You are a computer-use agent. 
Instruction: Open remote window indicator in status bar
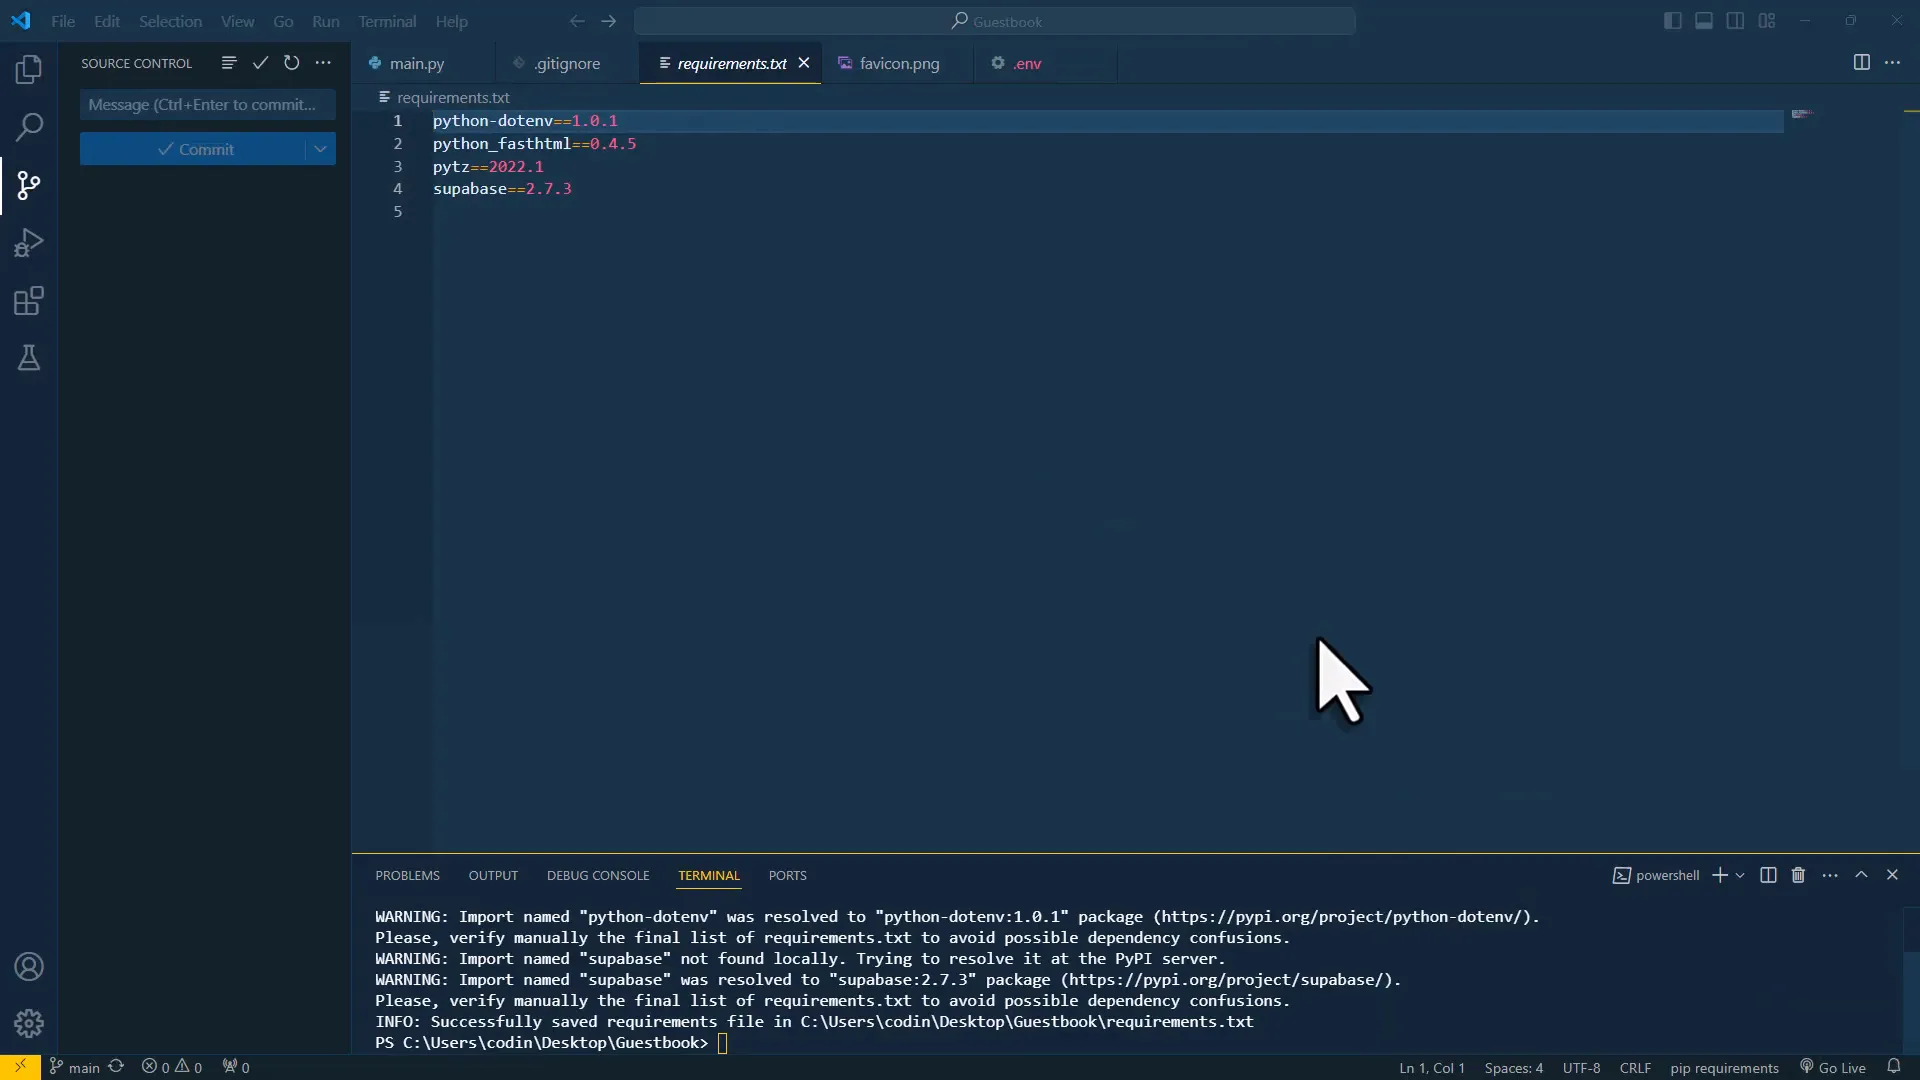[20, 1067]
